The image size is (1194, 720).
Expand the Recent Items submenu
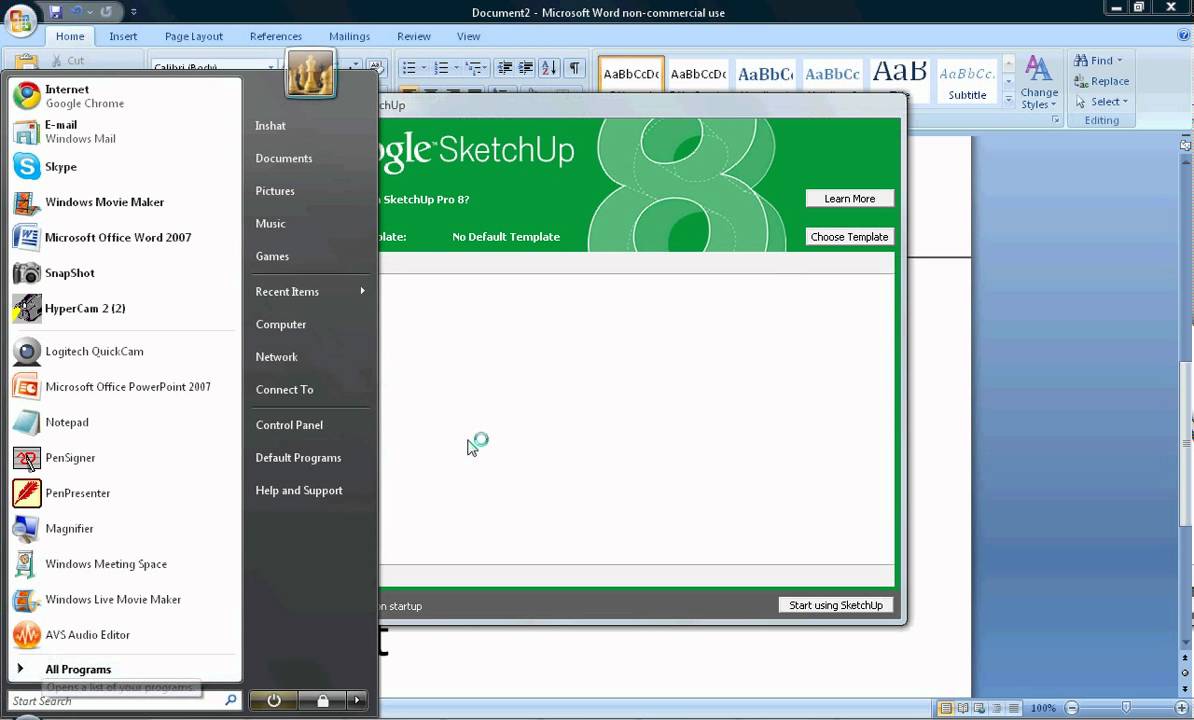tap(309, 292)
